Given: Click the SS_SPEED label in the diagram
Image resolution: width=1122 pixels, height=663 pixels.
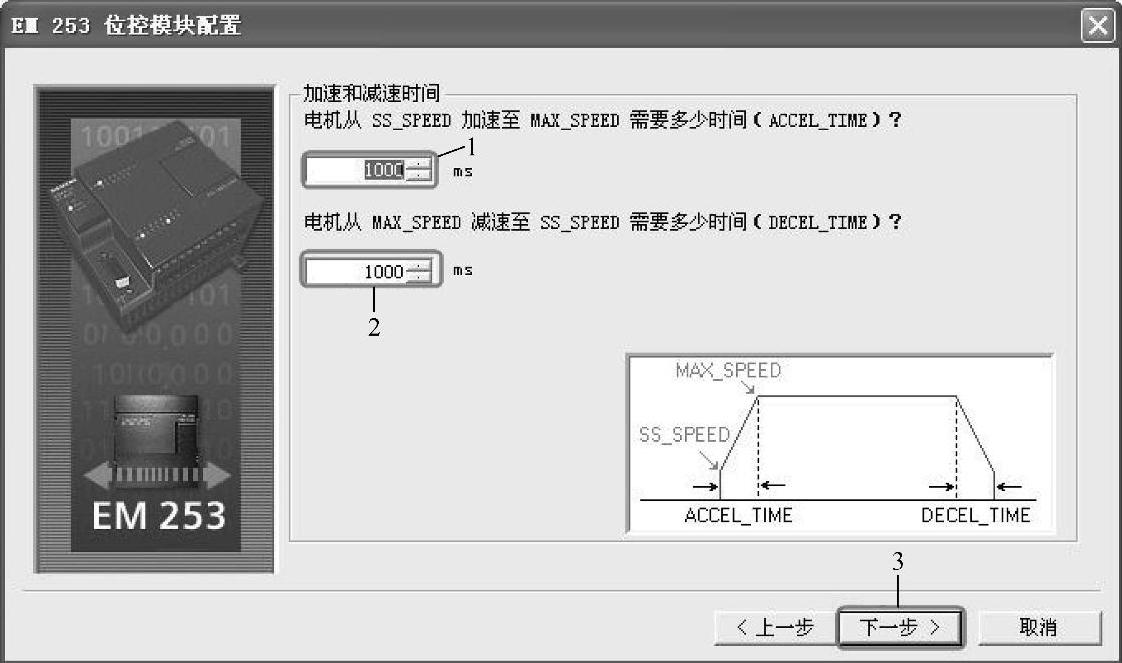Looking at the screenshot, I should 684,434.
